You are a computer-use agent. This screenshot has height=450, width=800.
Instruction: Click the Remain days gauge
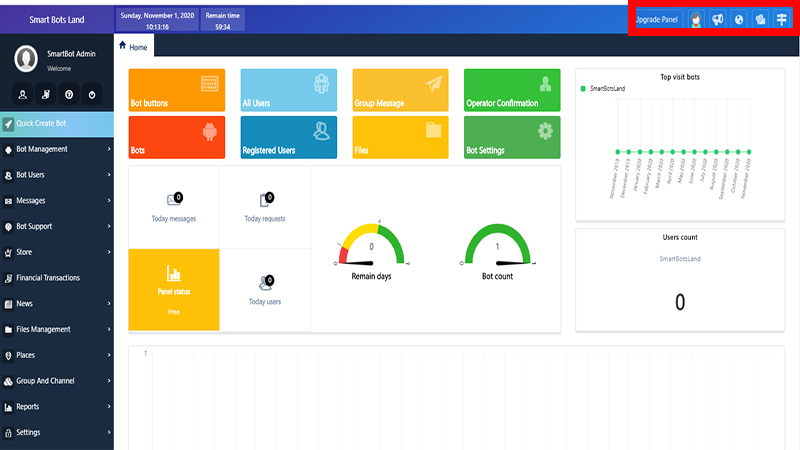pos(371,250)
